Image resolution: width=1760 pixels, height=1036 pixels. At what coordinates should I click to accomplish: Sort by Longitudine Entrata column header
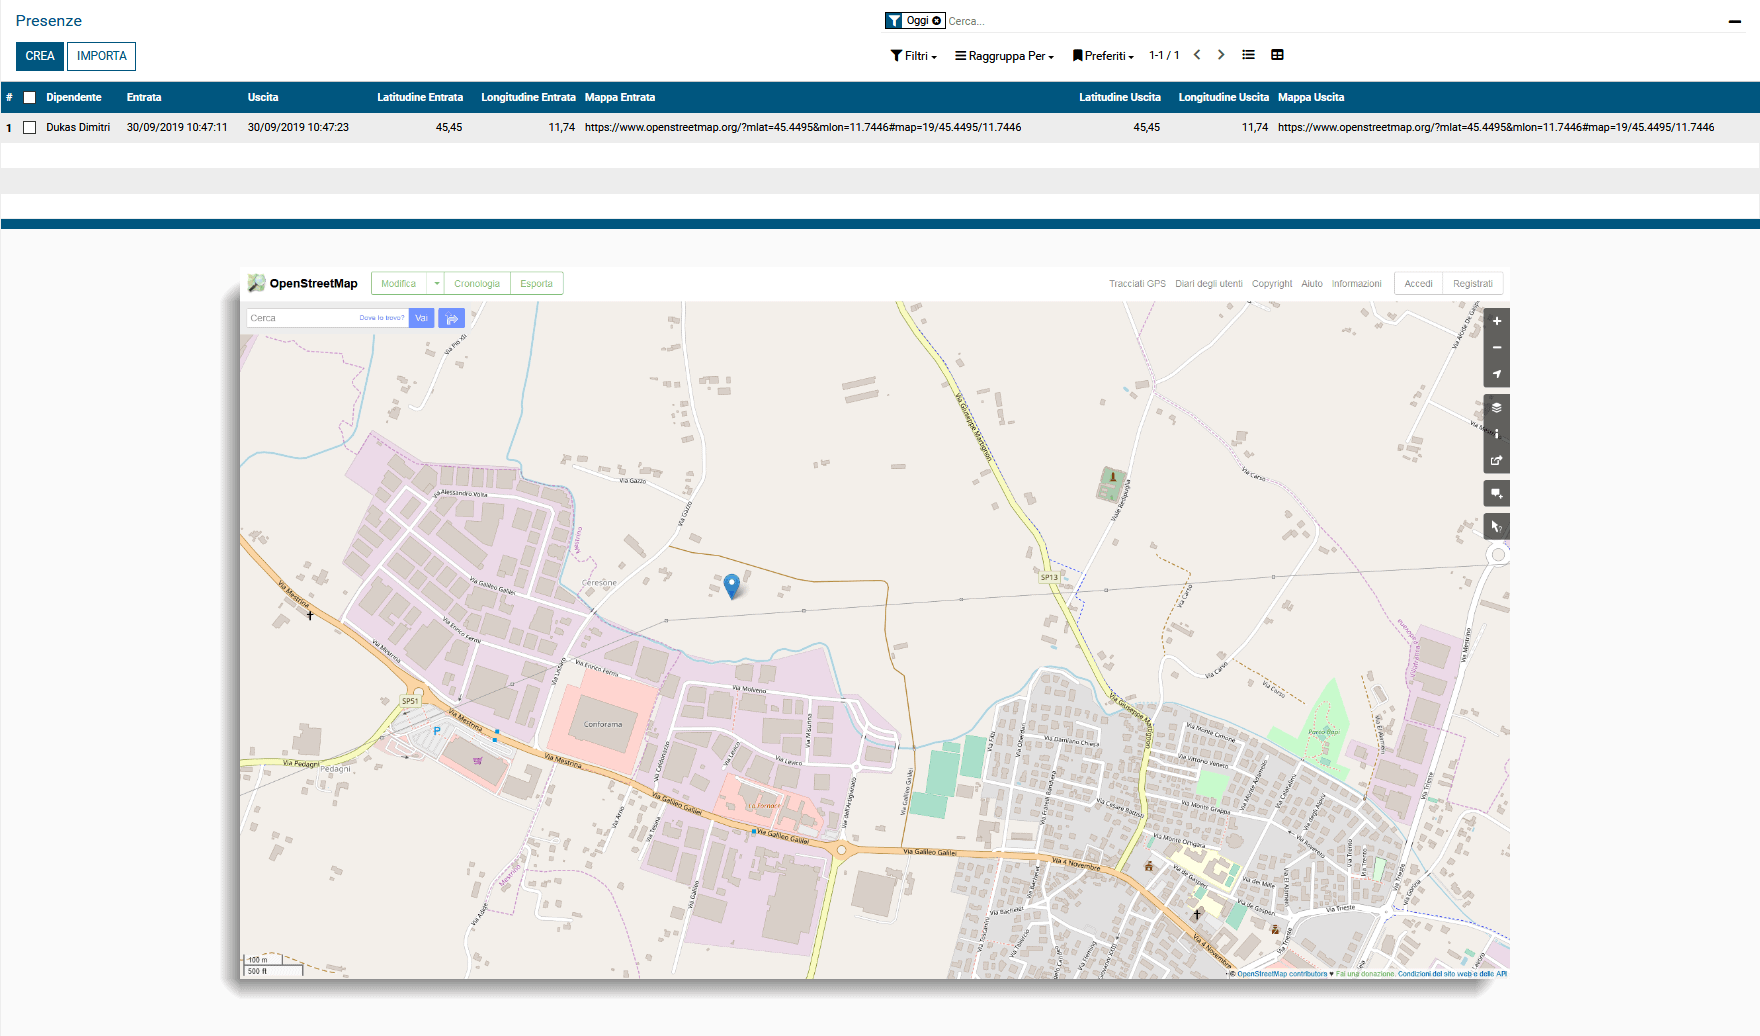point(528,98)
